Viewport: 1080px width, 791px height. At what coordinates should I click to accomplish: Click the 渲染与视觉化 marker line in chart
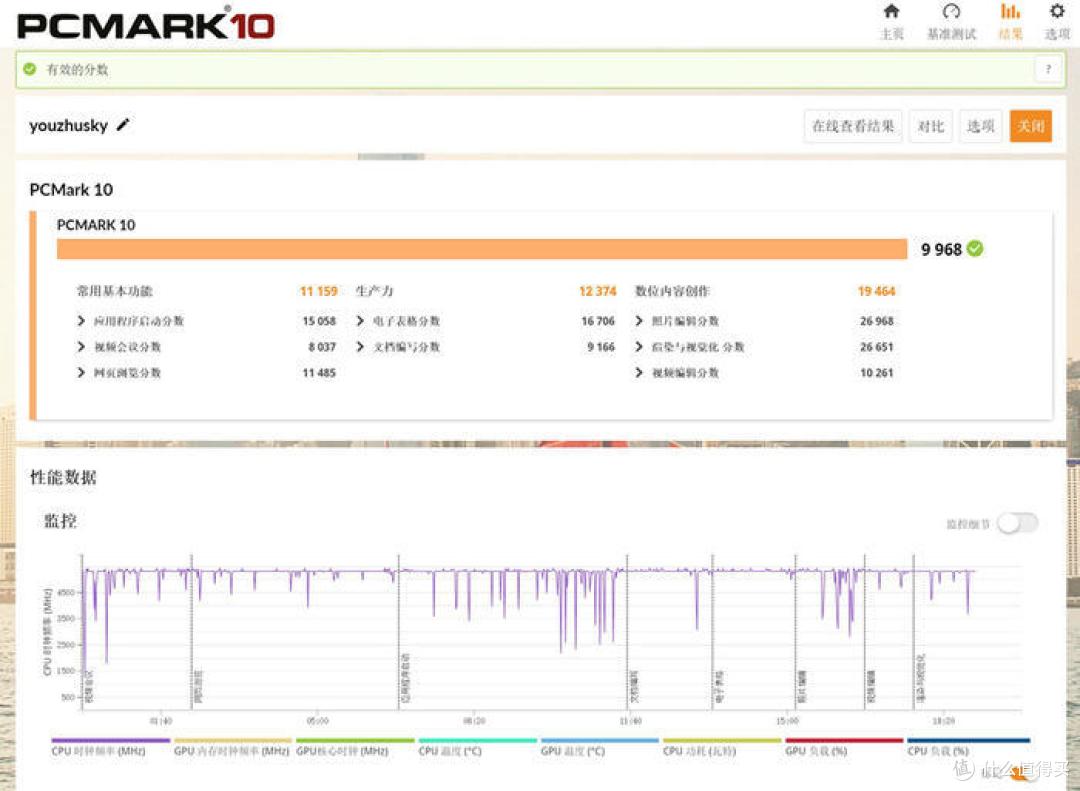pos(914,632)
